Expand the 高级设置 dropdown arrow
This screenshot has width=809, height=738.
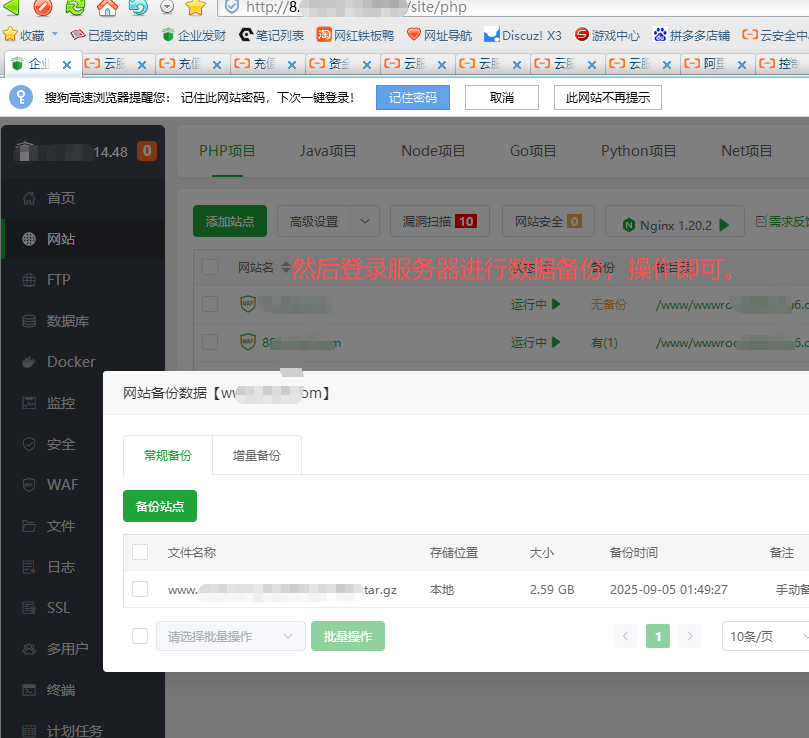click(x=366, y=222)
